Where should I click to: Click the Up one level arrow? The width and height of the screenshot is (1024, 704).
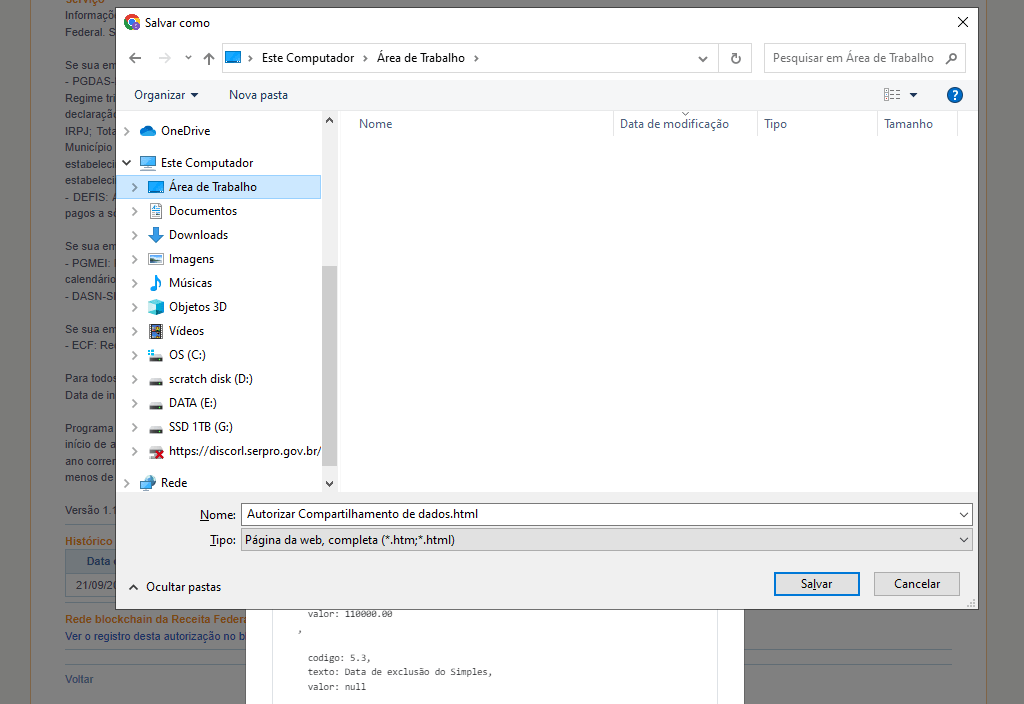click(208, 58)
